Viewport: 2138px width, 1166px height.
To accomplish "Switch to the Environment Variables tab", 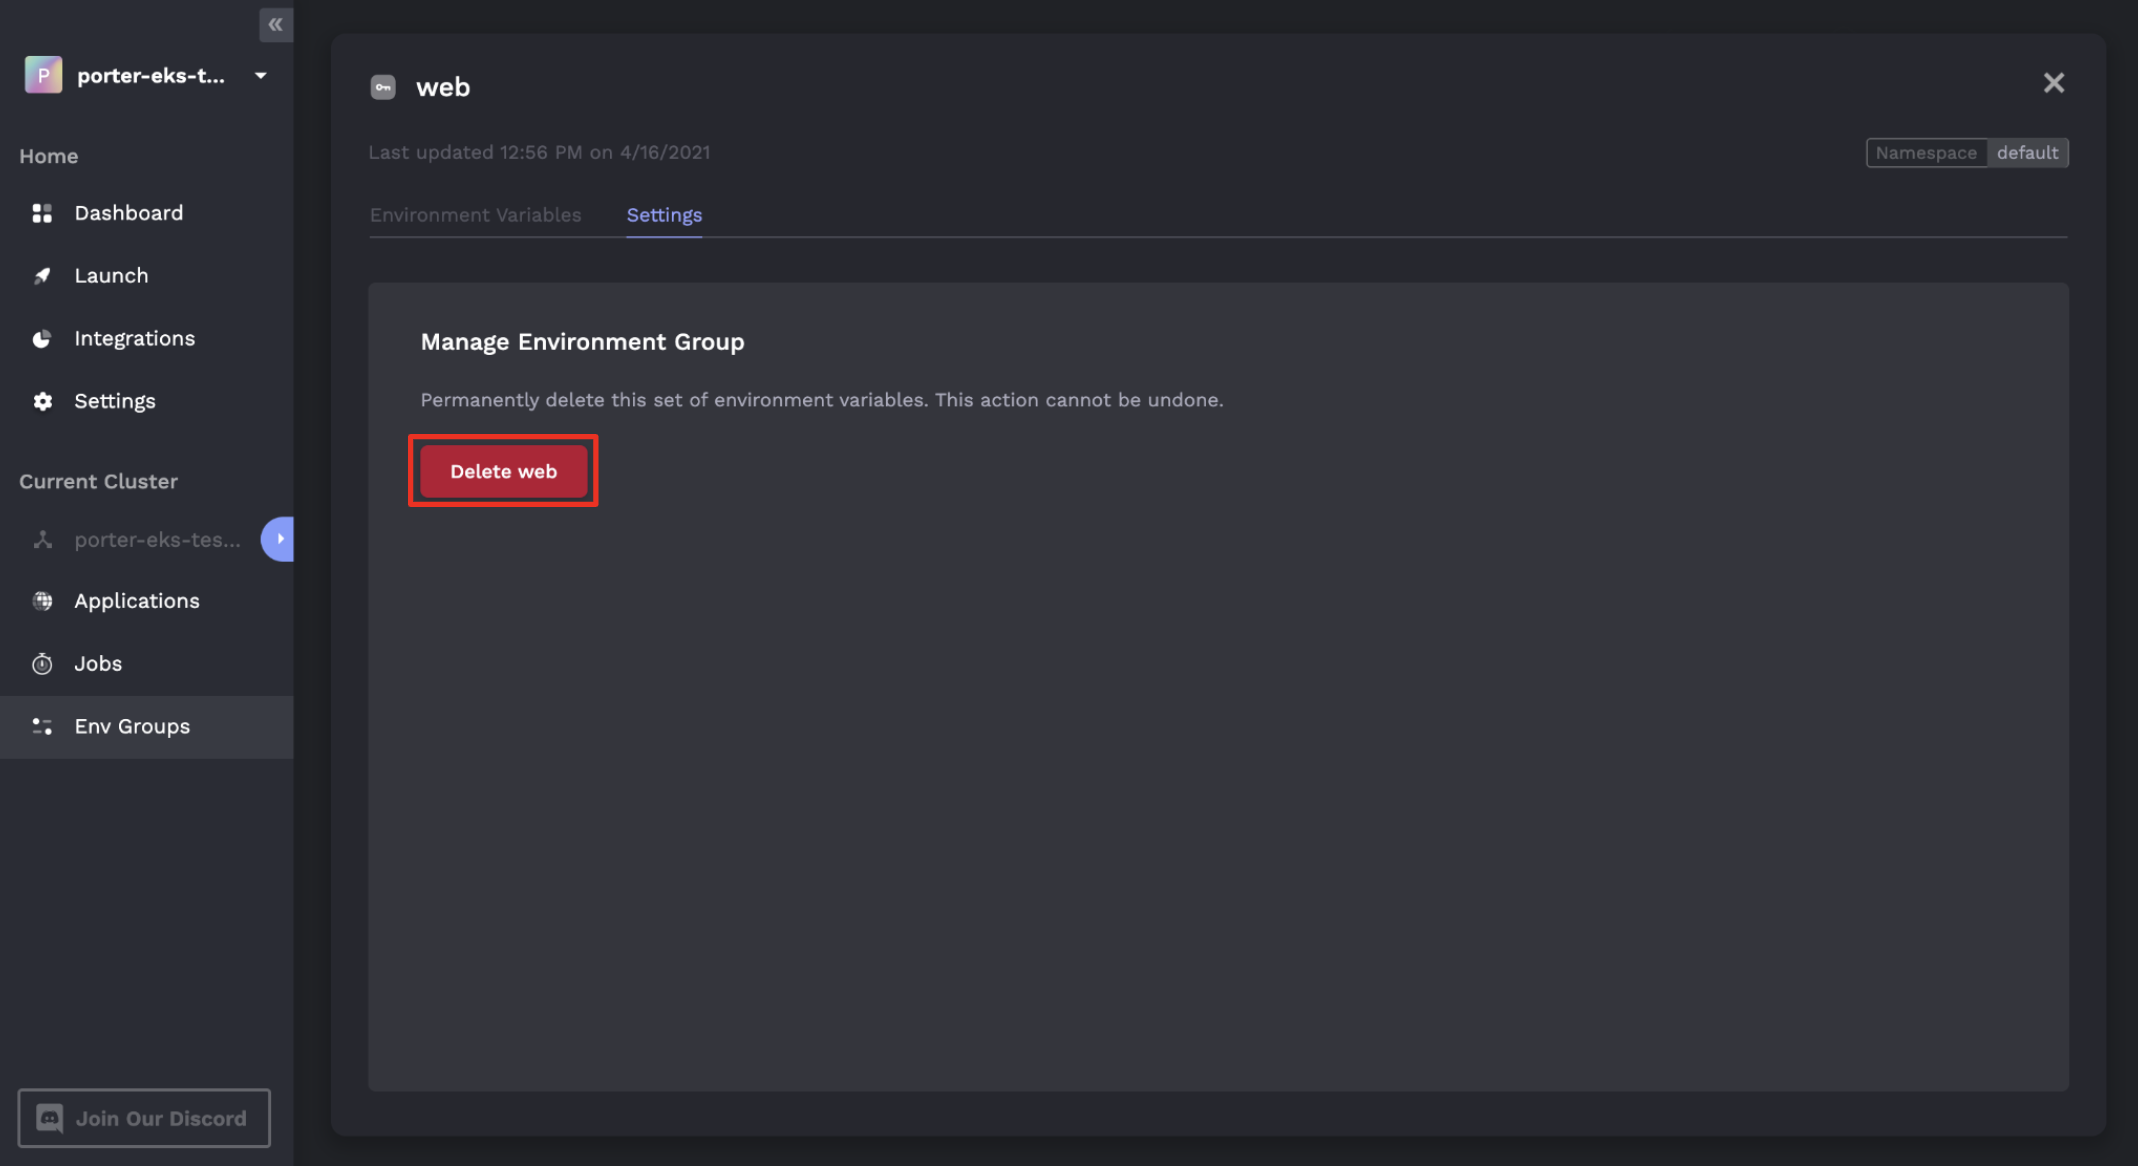I will point(475,215).
